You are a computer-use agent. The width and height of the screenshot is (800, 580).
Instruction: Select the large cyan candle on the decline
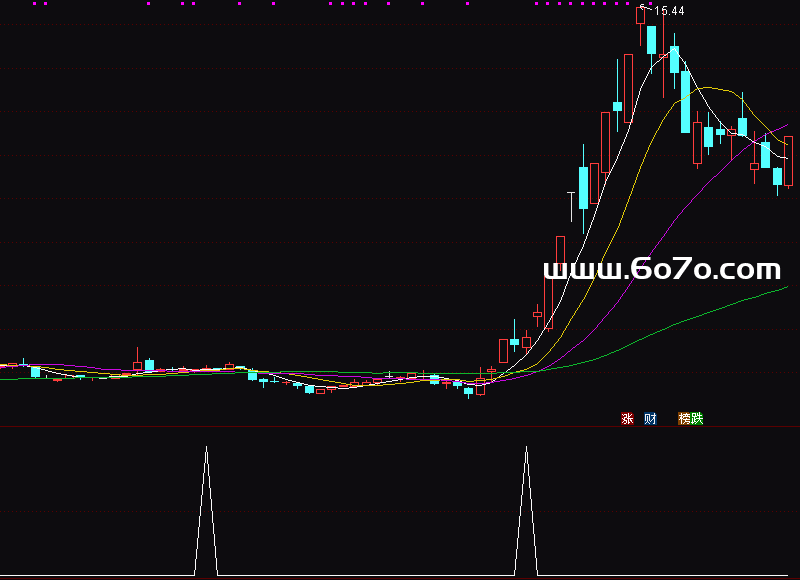685,100
